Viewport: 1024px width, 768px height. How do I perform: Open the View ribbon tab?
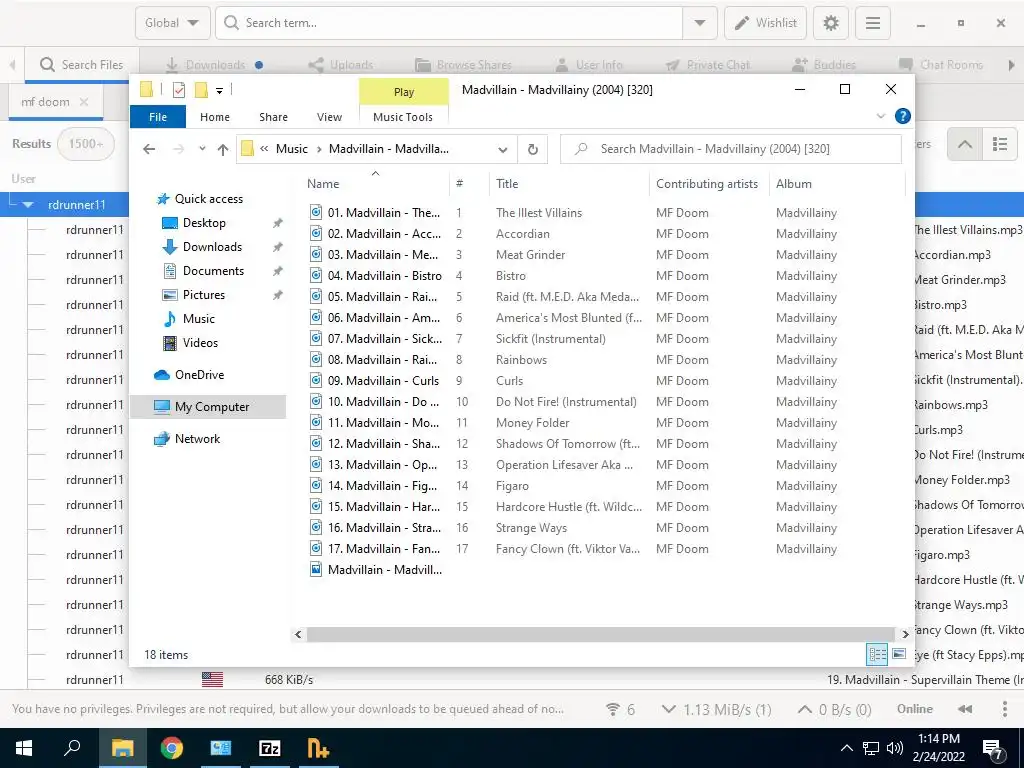[329, 117]
